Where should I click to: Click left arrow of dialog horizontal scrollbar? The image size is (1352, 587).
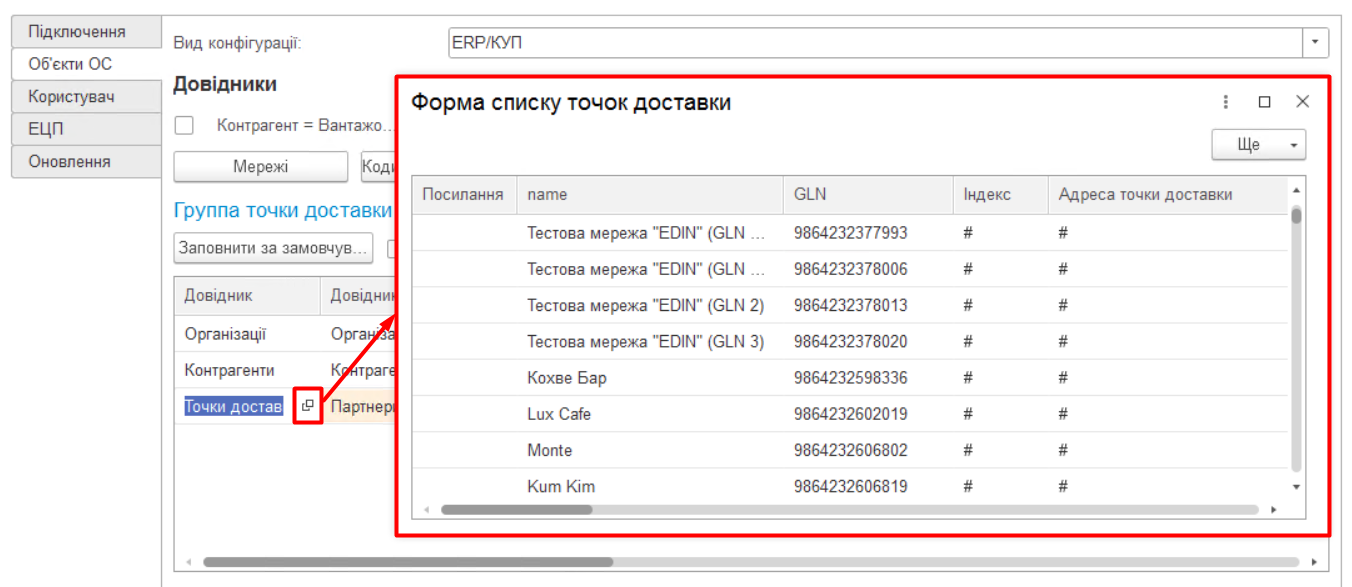click(x=427, y=510)
